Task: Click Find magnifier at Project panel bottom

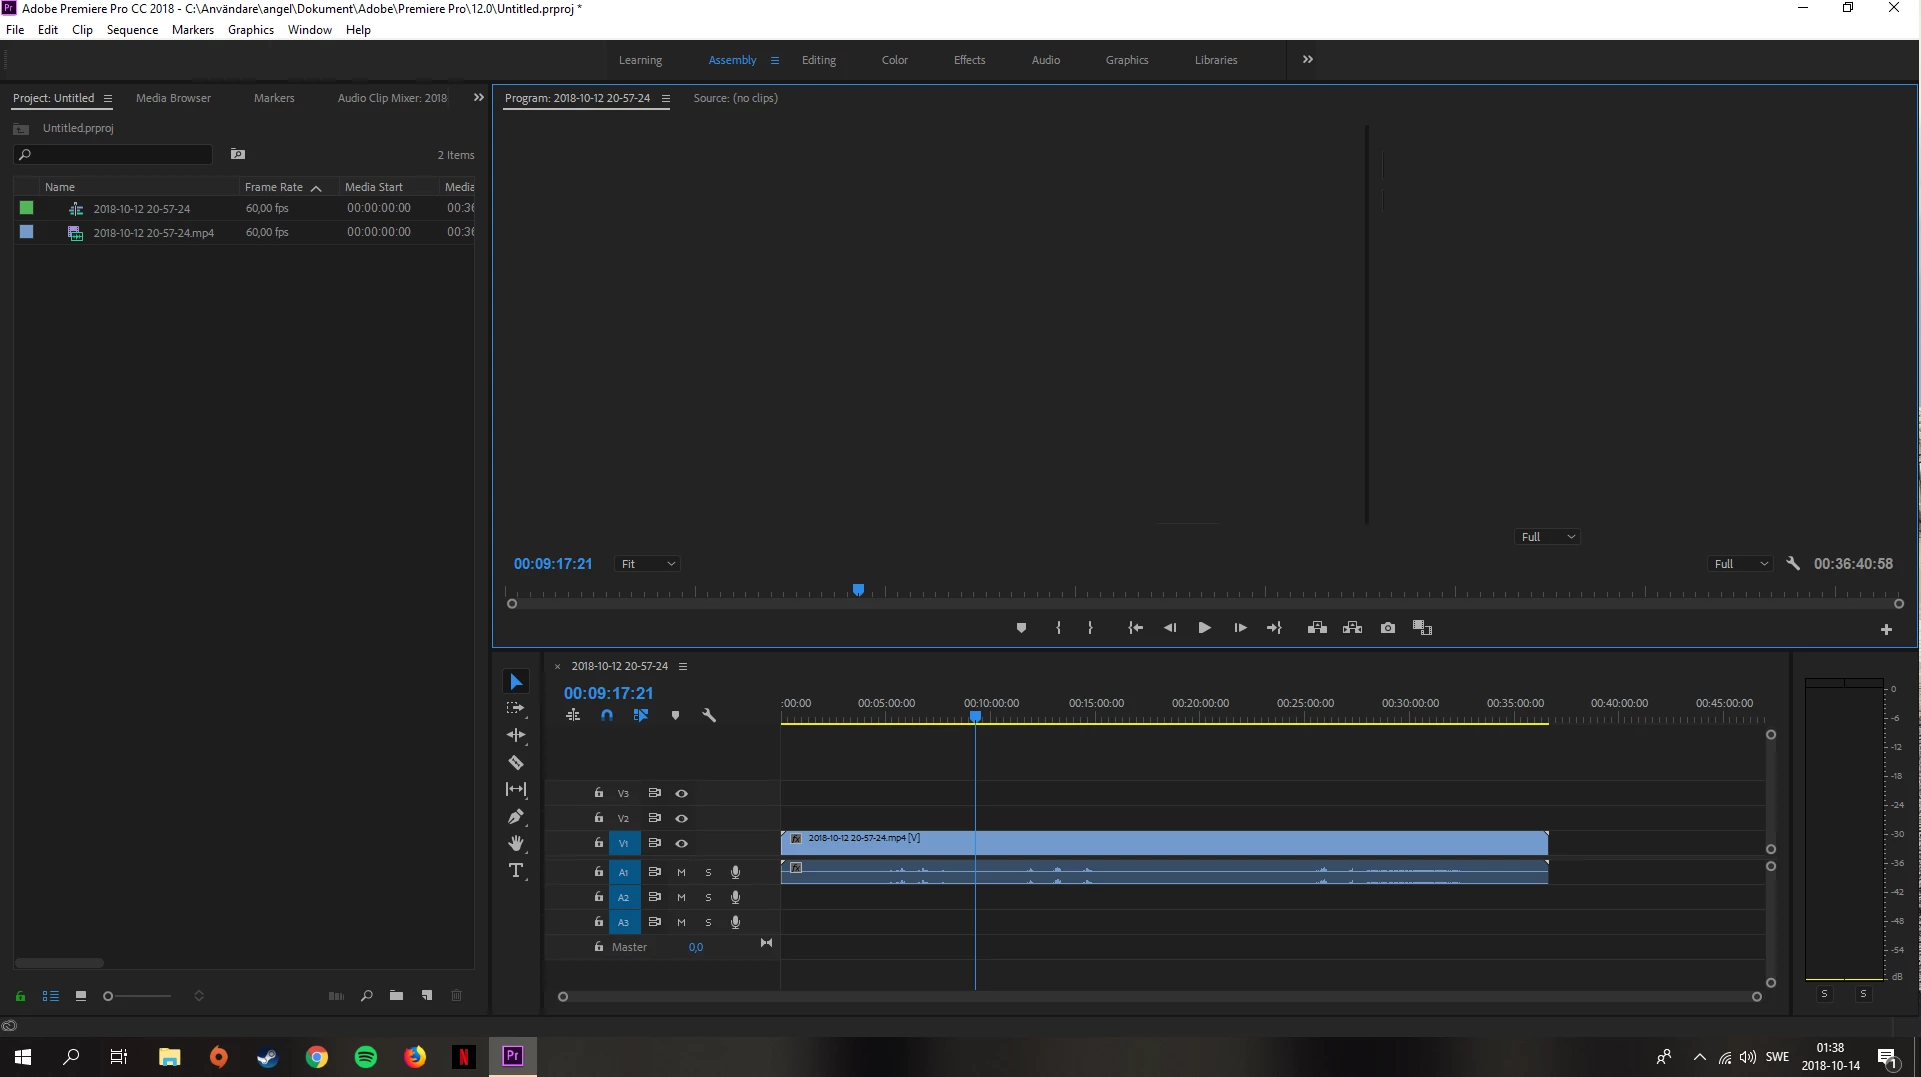Action: pyautogui.click(x=367, y=996)
